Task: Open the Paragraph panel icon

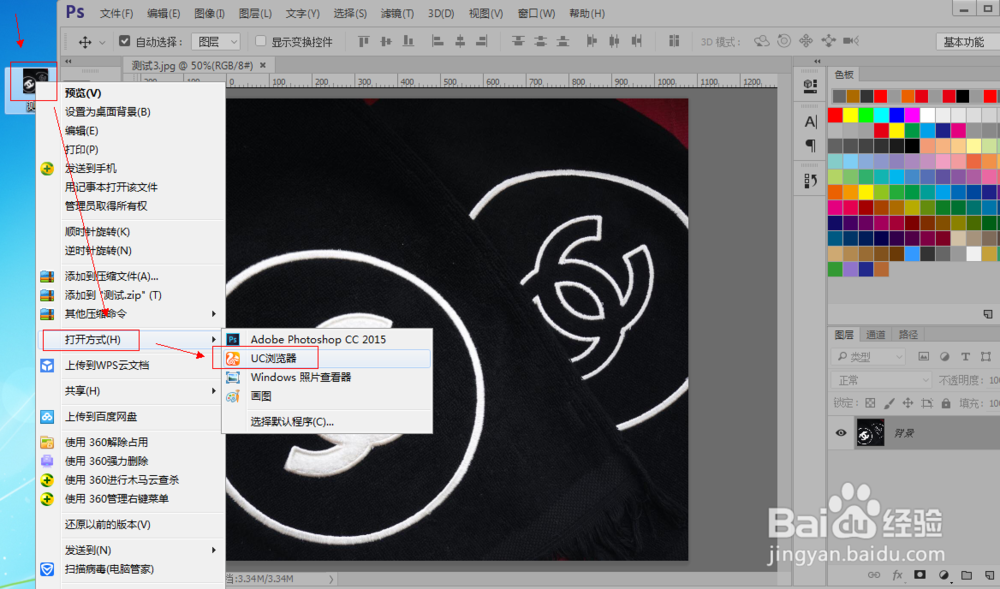Action: 810,146
